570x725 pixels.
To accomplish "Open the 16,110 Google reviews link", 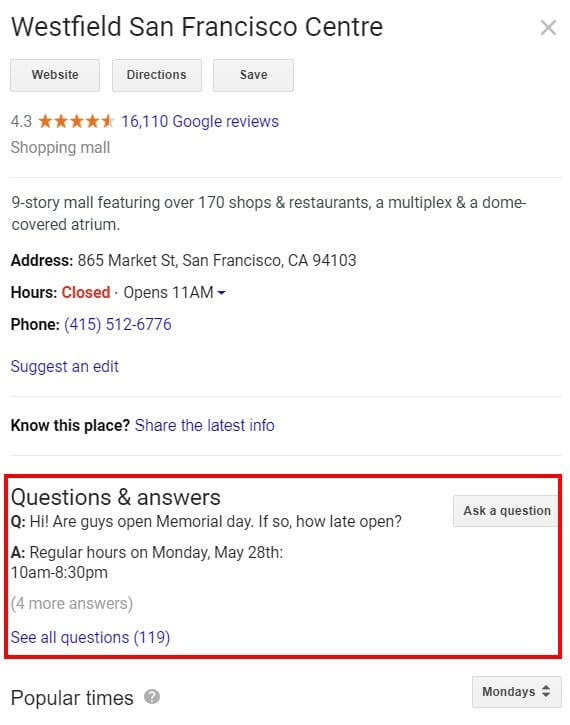I will coord(200,122).
